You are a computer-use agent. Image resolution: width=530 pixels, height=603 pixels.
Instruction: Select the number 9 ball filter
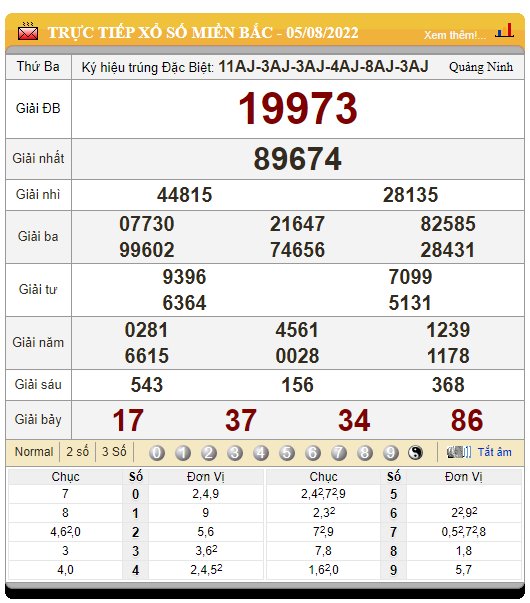click(x=390, y=453)
